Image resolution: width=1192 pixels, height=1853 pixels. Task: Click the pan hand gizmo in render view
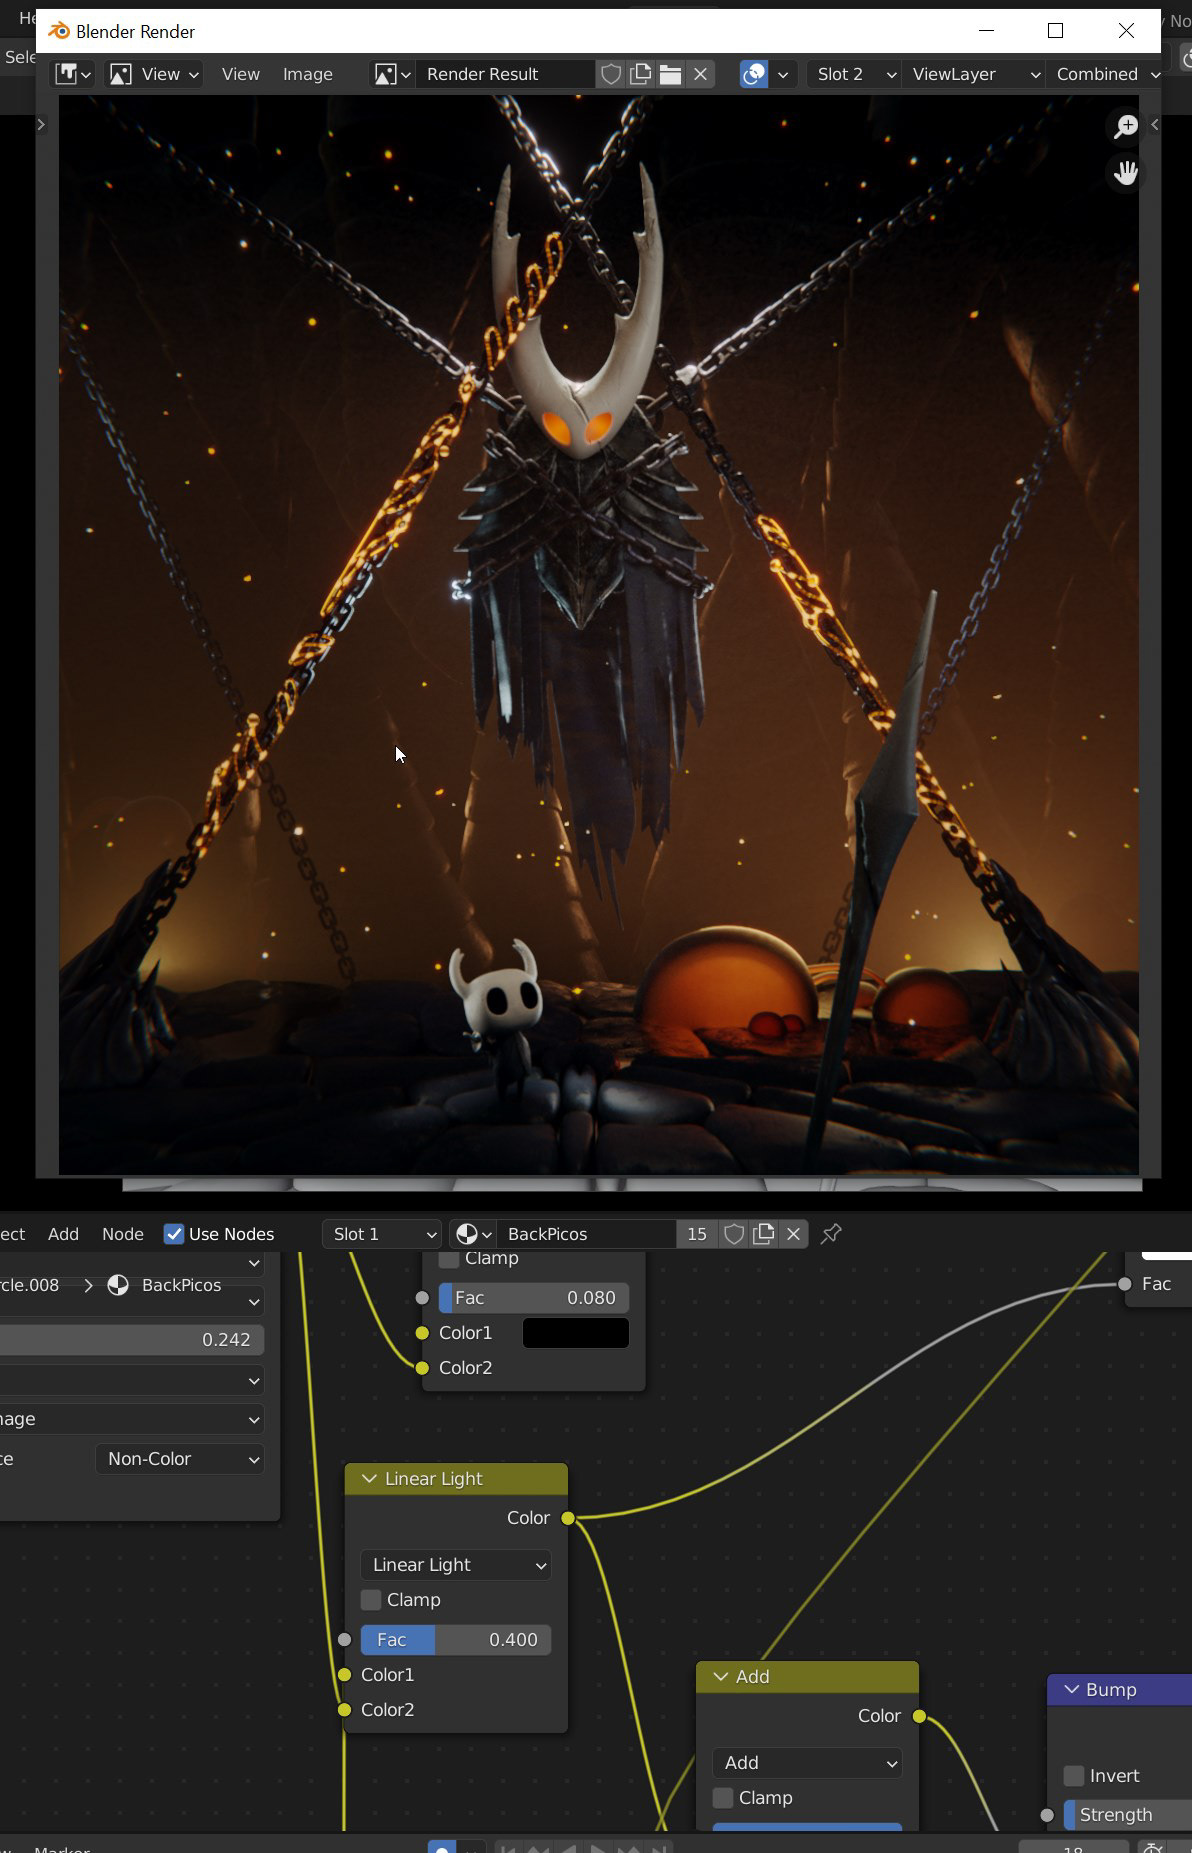[x=1126, y=172]
